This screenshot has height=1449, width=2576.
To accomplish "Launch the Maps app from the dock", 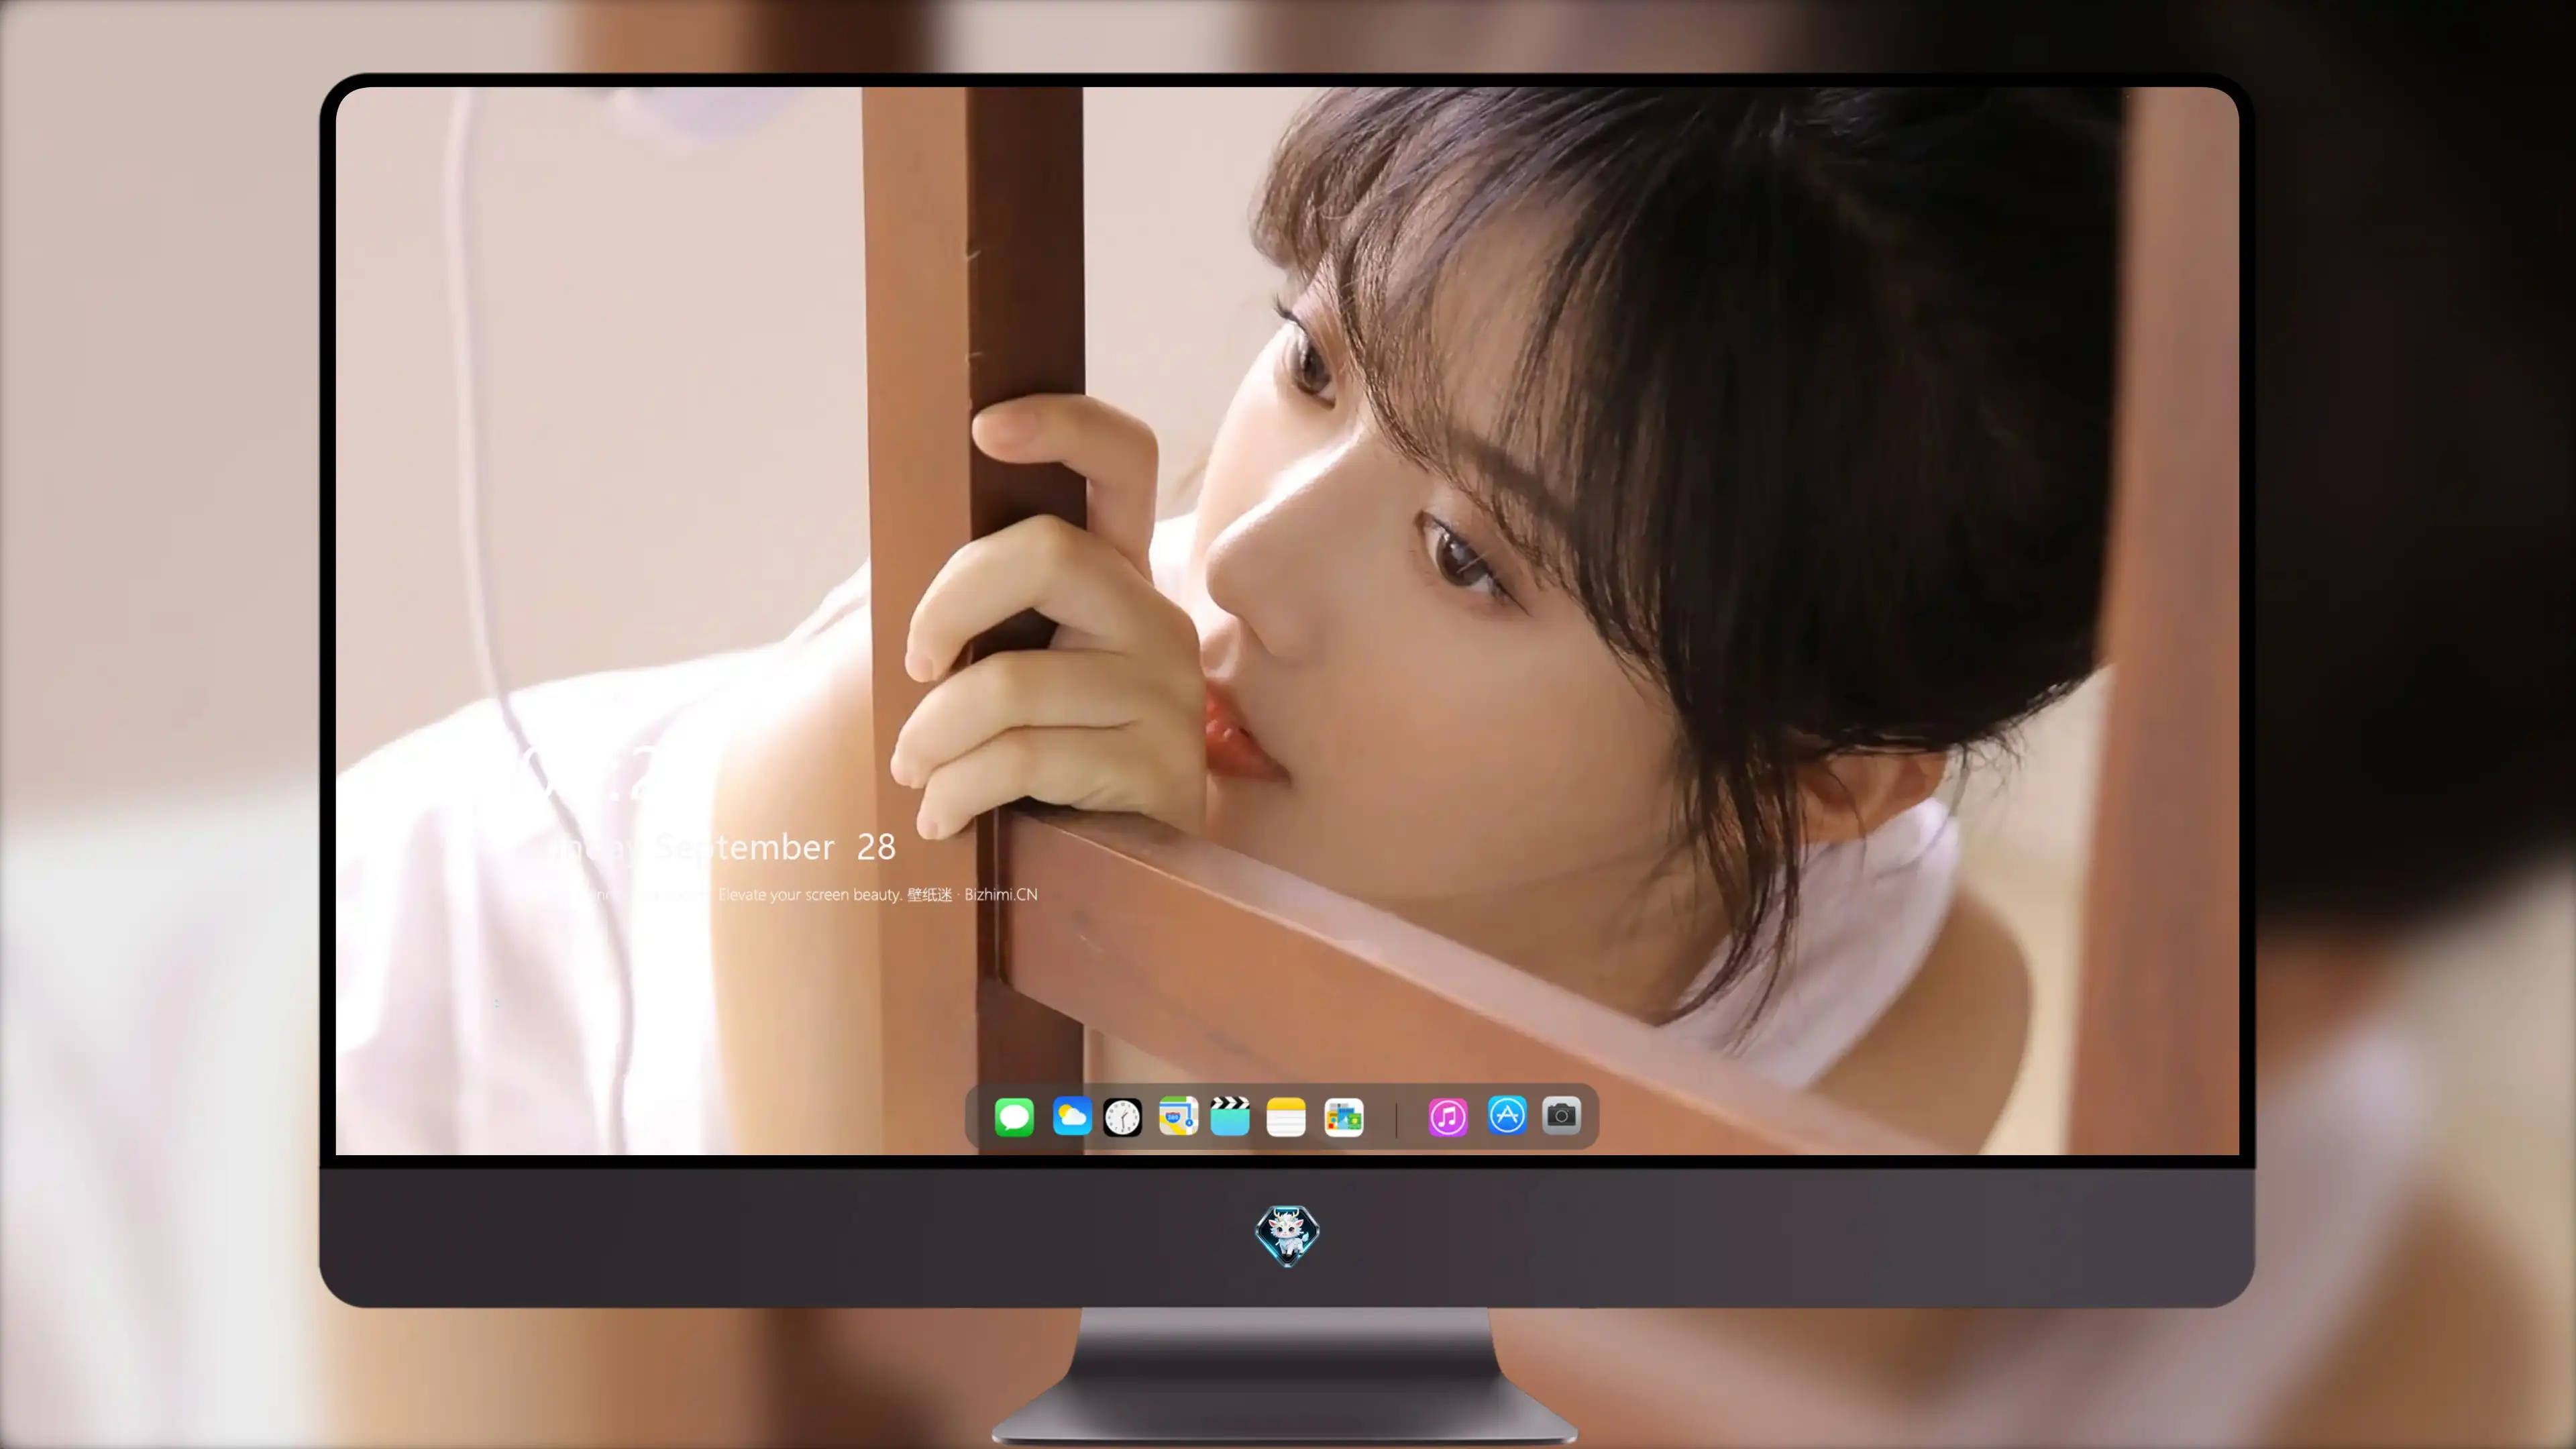I will point(1178,1116).
